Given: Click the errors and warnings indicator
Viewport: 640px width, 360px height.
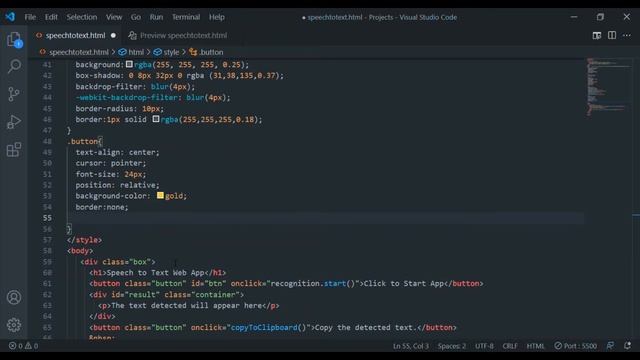Looking at the screenshot, I should [x=23, y=346].
